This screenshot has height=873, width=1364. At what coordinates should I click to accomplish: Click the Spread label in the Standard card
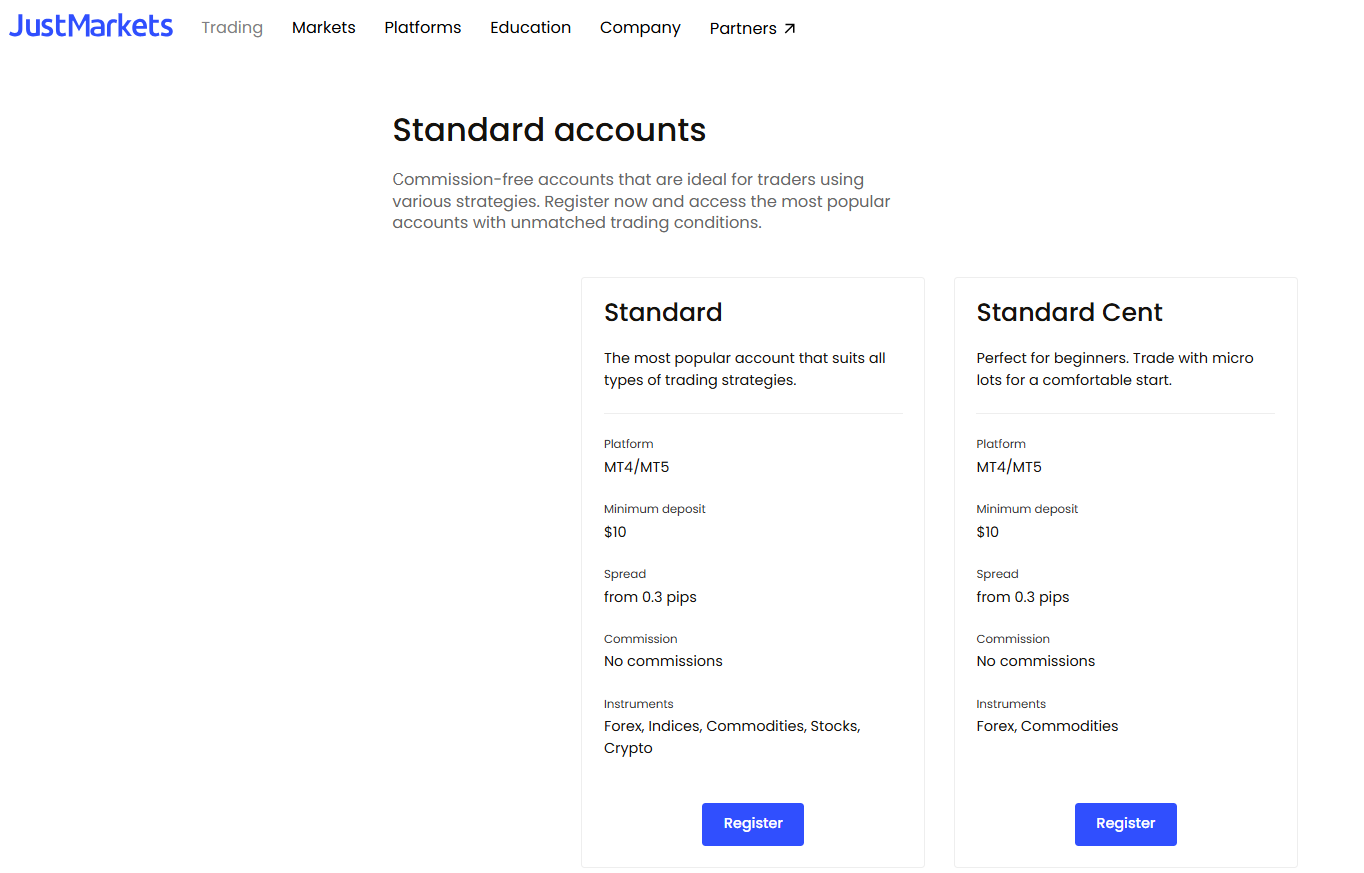(x=625, y=574)
